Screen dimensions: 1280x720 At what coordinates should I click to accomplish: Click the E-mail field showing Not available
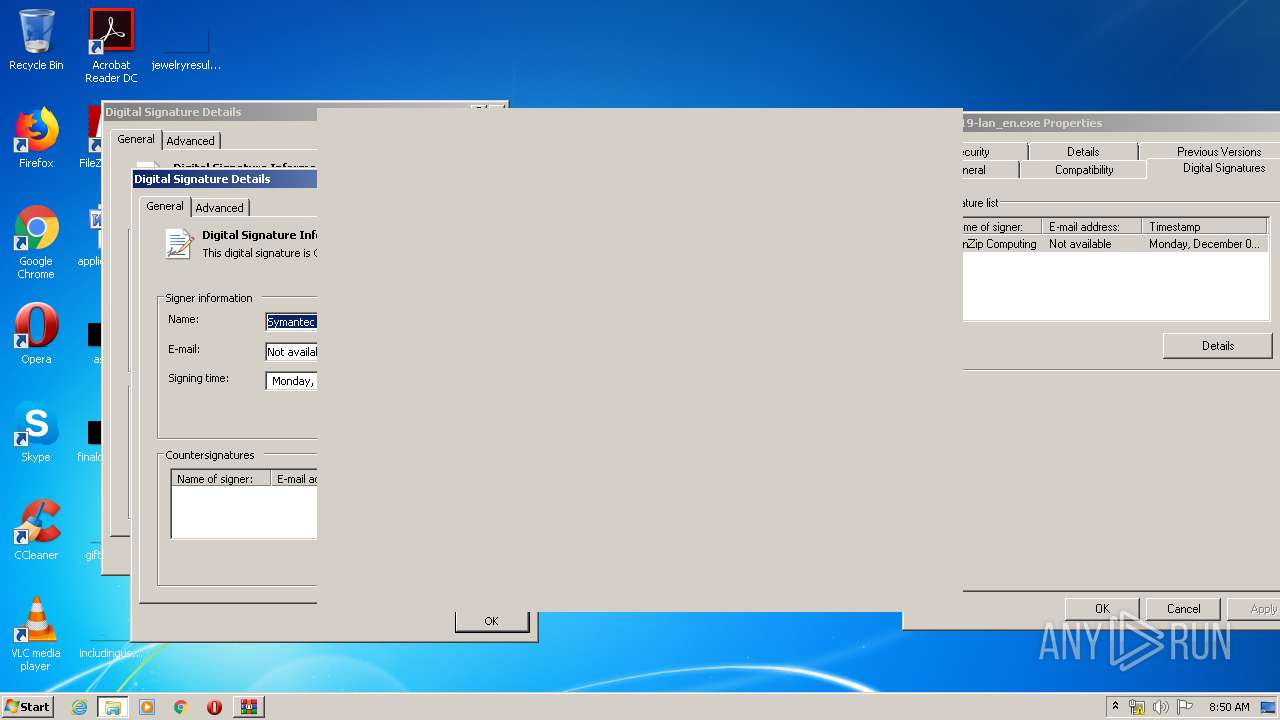pyautogui.click(x=291, y=352)
